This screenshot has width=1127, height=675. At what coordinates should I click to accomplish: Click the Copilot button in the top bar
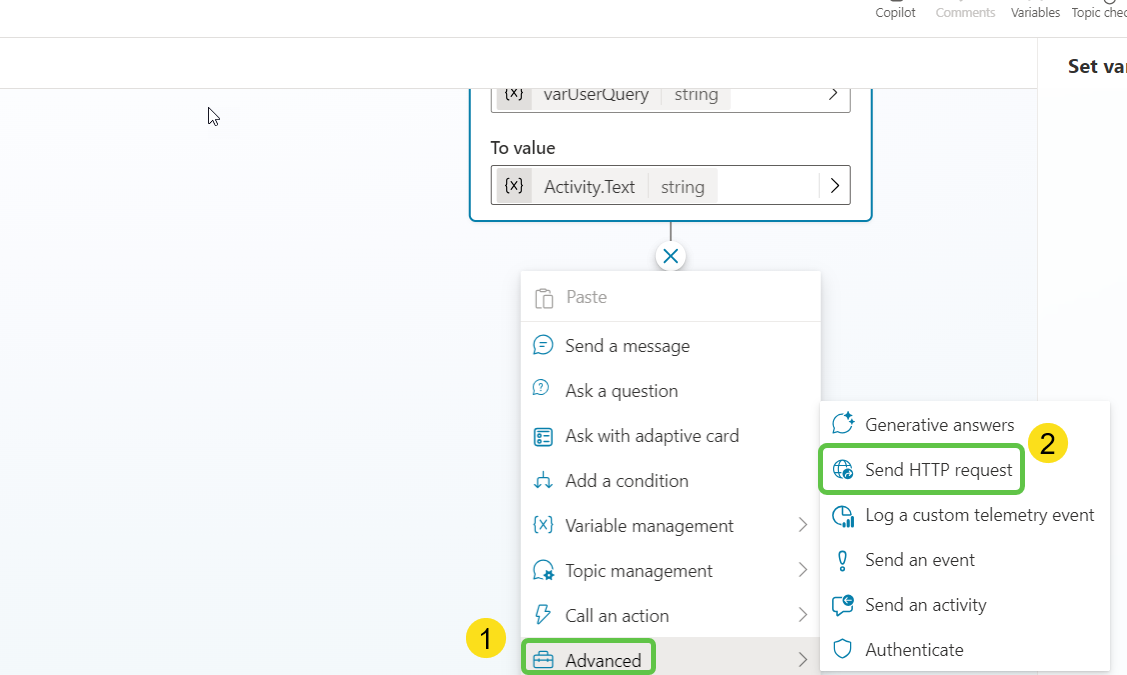(895, 12)
